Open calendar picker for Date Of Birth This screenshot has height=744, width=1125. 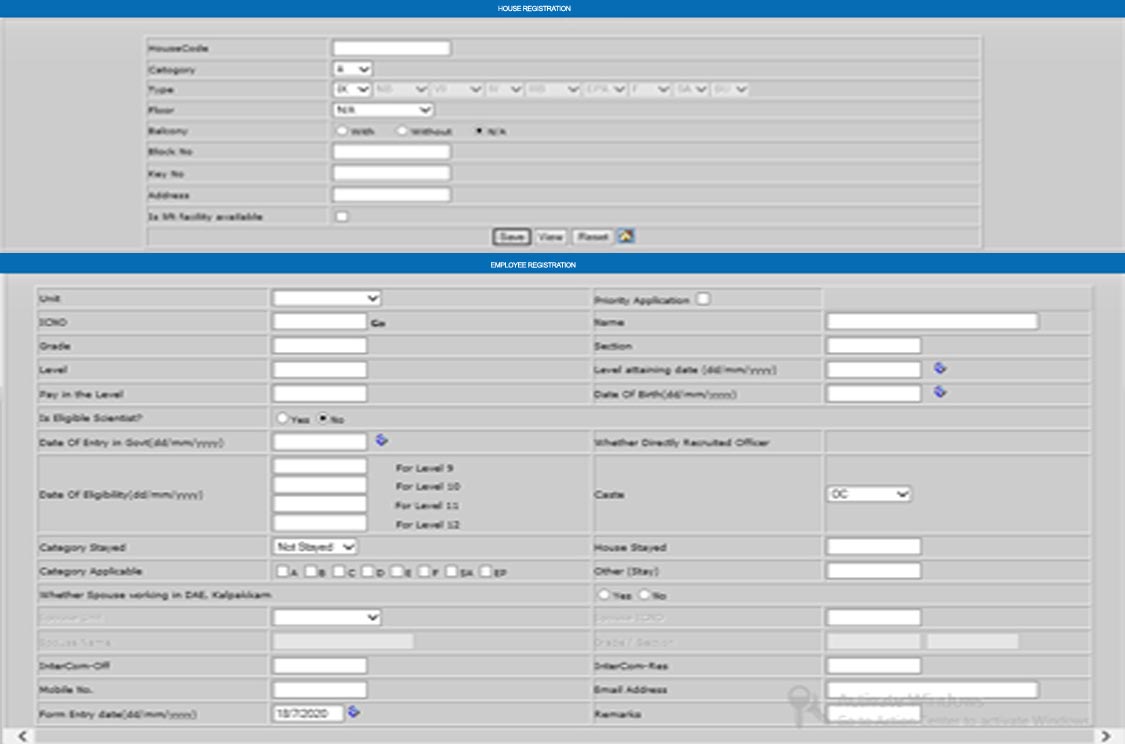tap(940, 392)
